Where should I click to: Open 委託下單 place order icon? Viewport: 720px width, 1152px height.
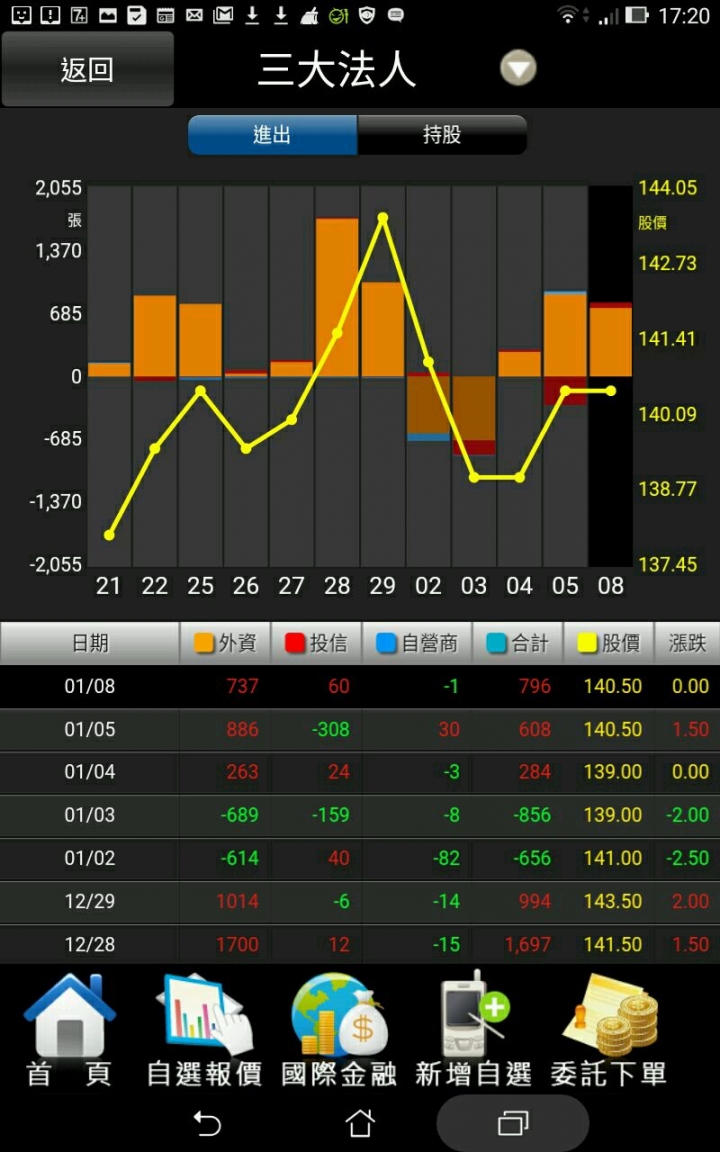(609, 1031)
